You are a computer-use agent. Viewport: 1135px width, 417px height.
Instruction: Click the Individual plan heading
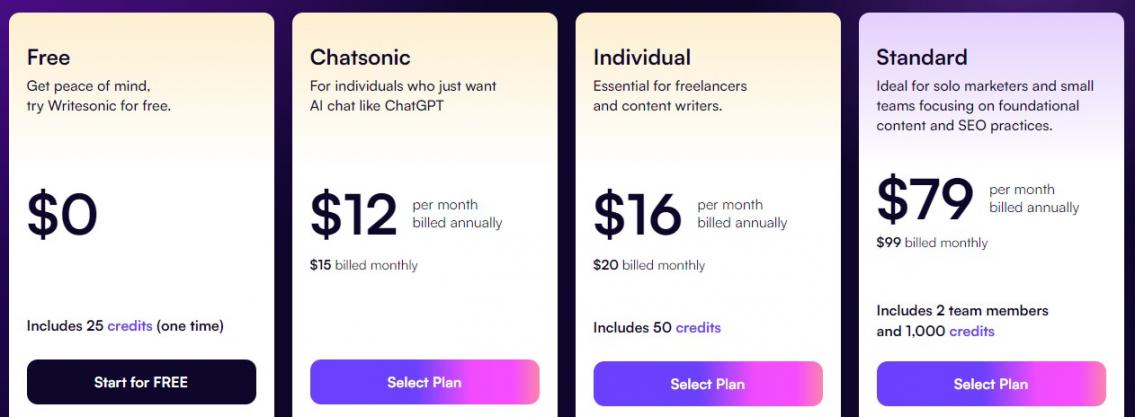tap(641, 57)
